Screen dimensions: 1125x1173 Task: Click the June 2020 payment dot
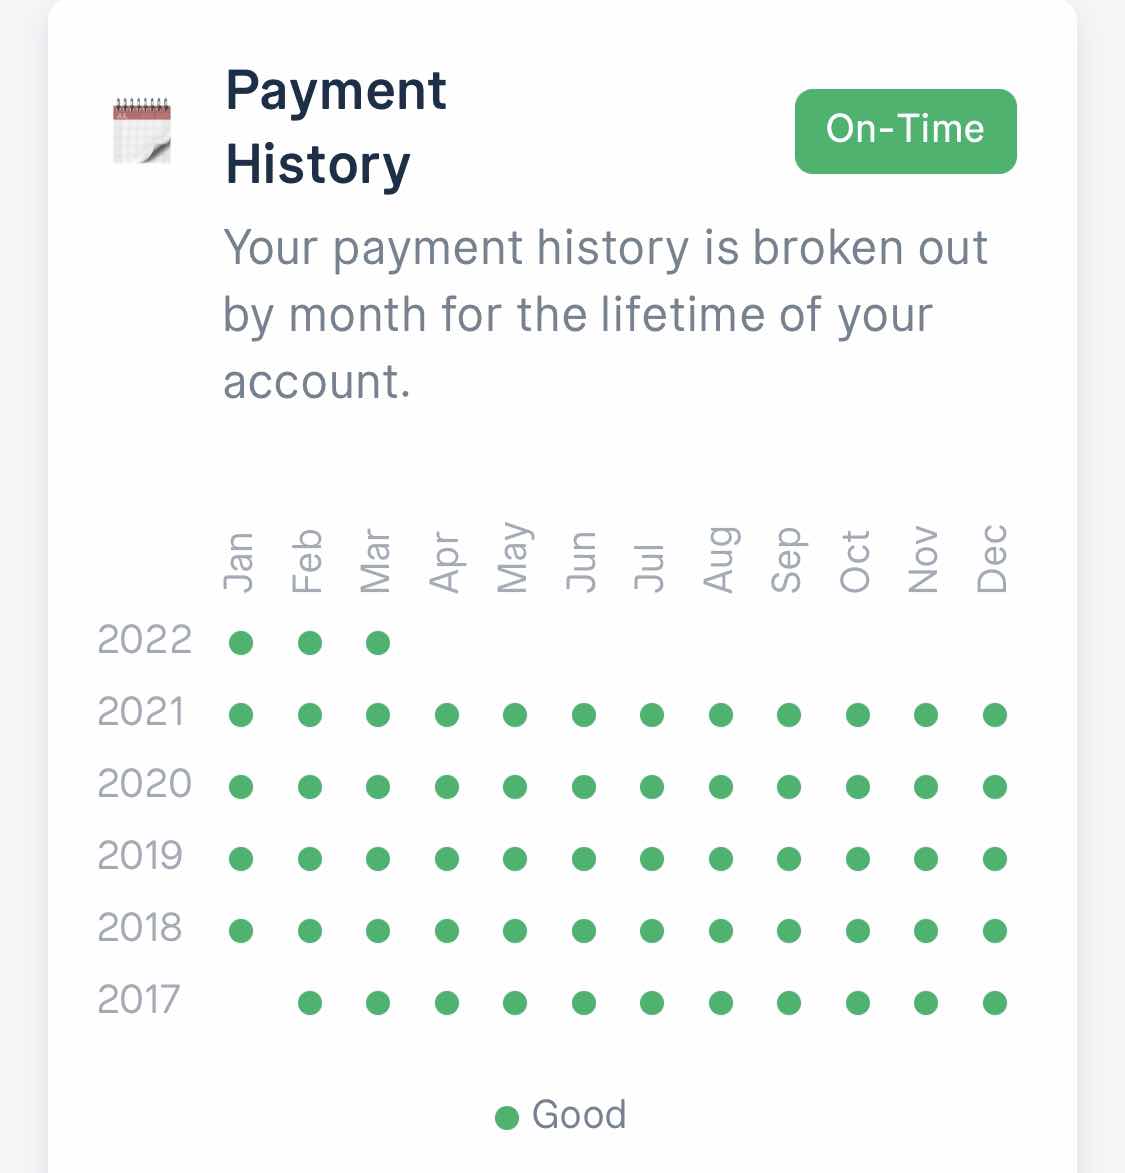point(583,786)
